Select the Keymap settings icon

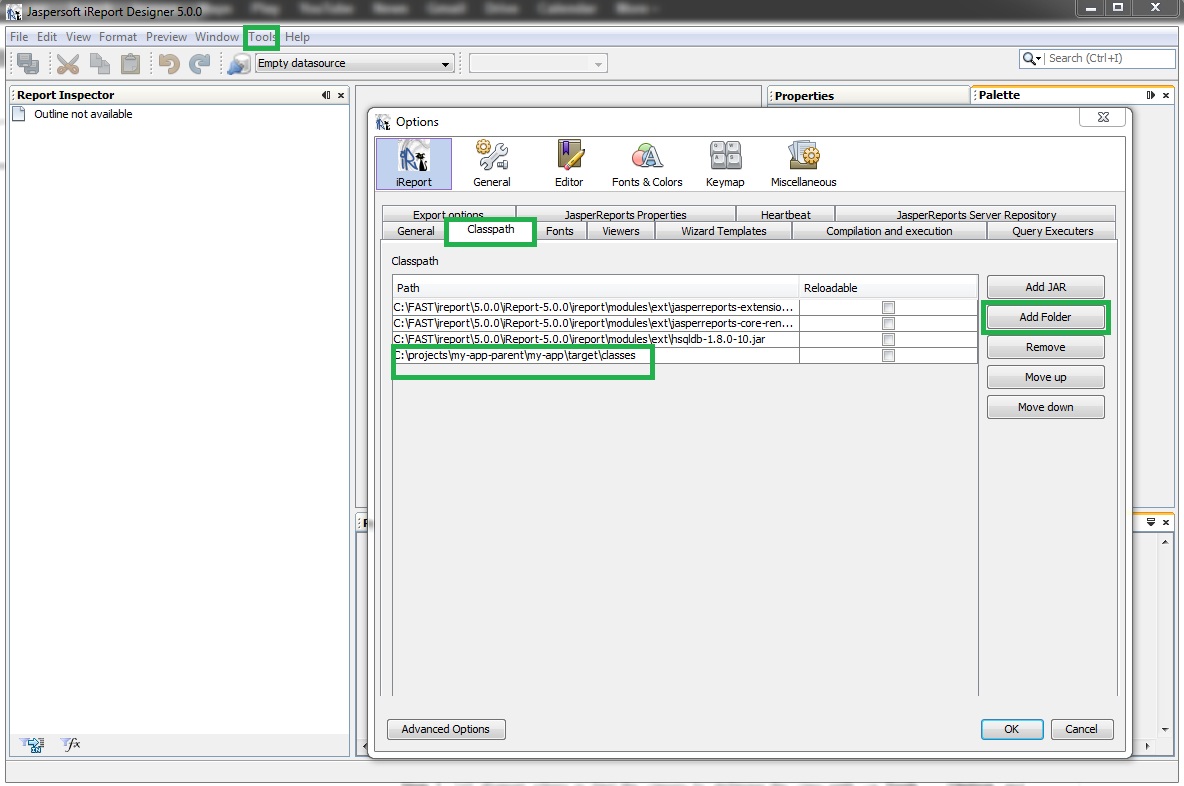[x=724, y=163]
